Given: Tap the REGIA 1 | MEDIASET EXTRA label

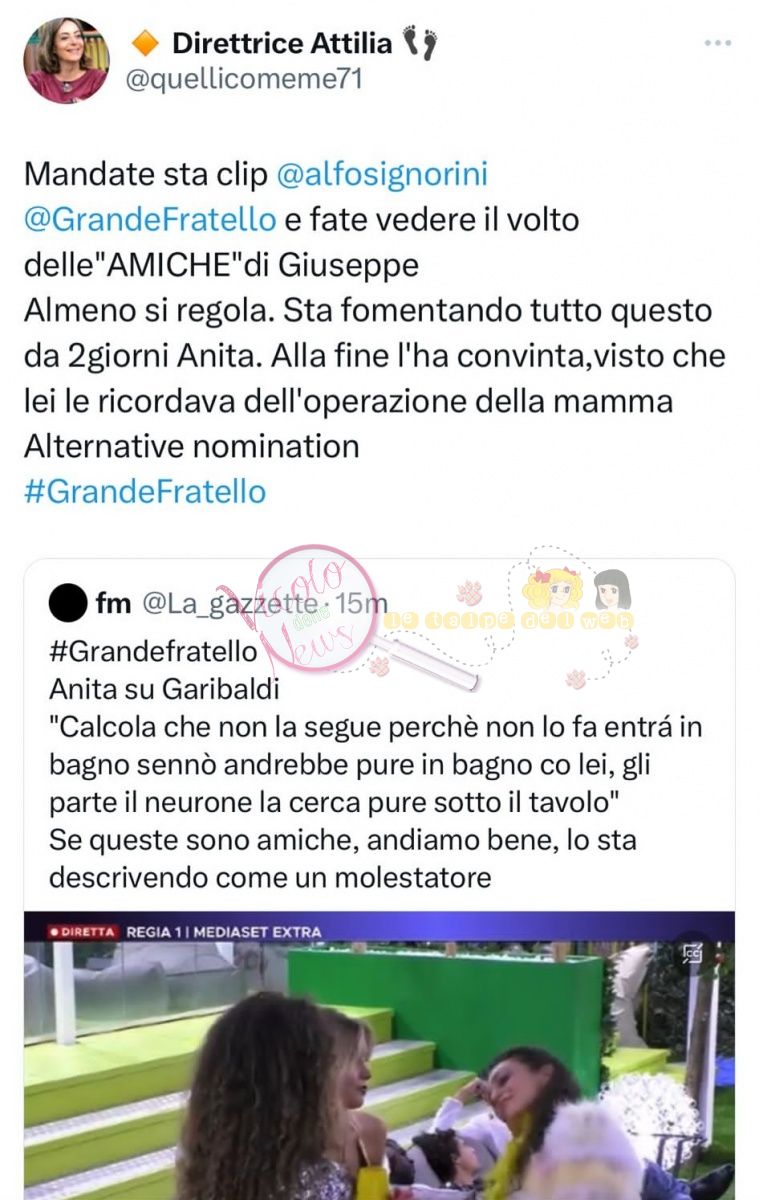Looking at the screenshot, I should click(x=223, y=932).
